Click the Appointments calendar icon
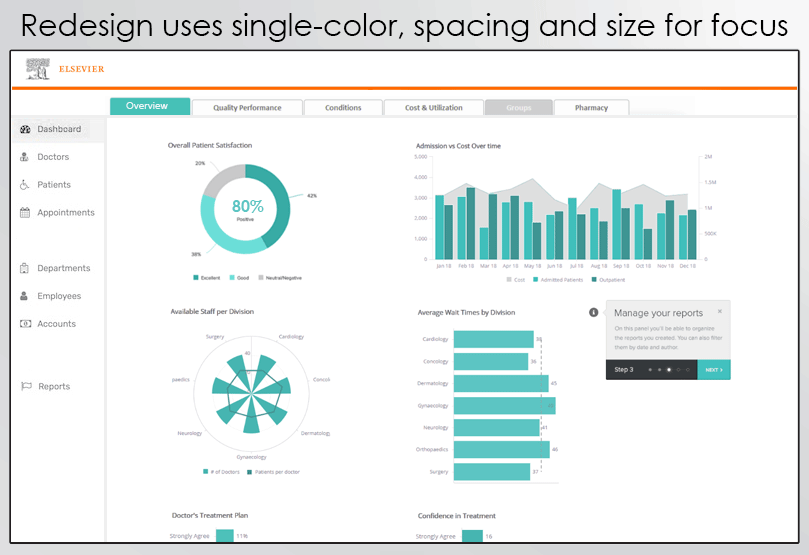 point(25,213)
